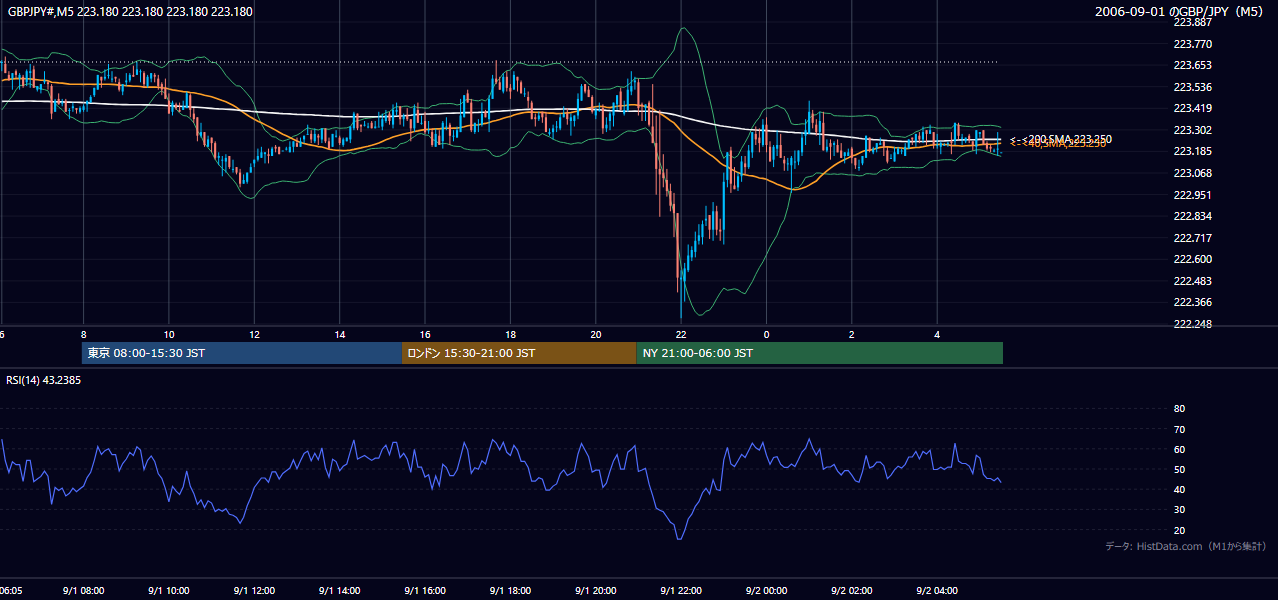Click the 9/2 00:00 time axis label
The height and width of the screenshot is (600, 1278).
click(x=767, y=591)
